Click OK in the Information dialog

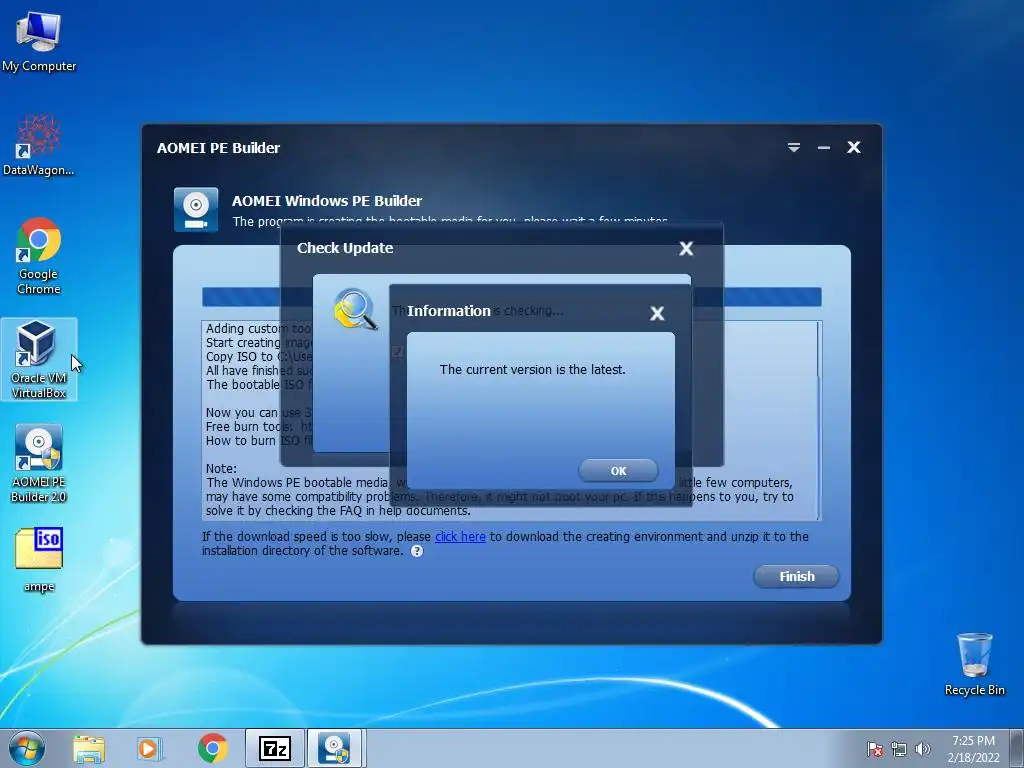click(x=618, y=470)
